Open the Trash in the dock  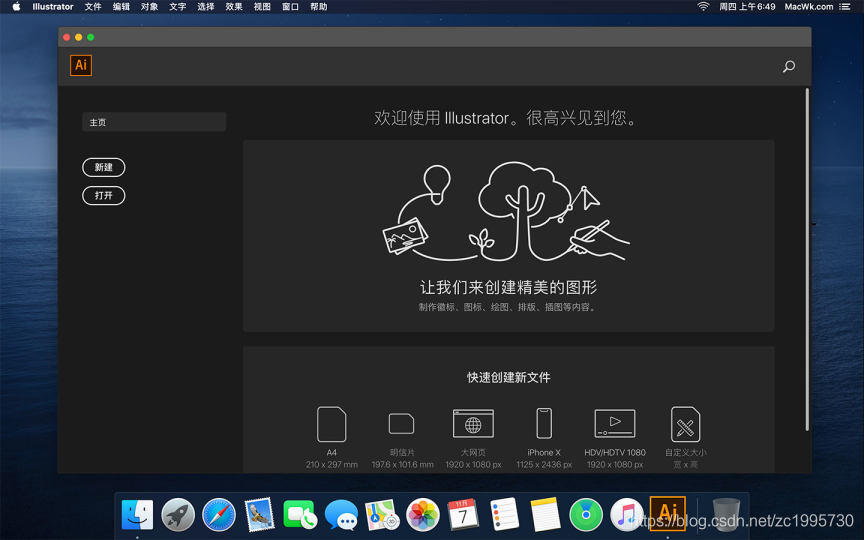(726, 515)
